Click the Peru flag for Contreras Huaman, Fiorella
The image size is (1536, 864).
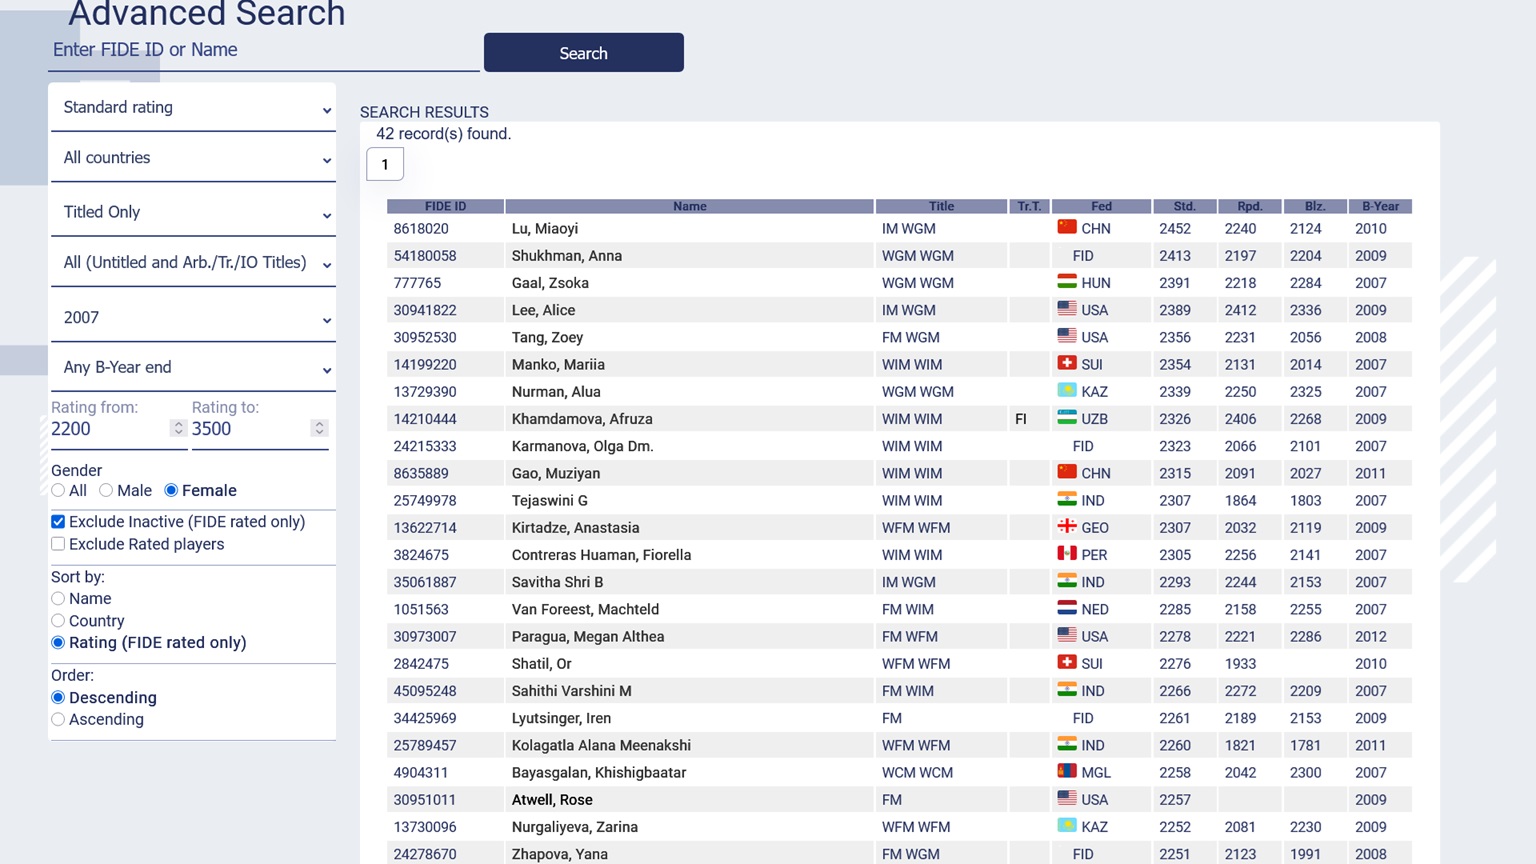pos(1067,553)
